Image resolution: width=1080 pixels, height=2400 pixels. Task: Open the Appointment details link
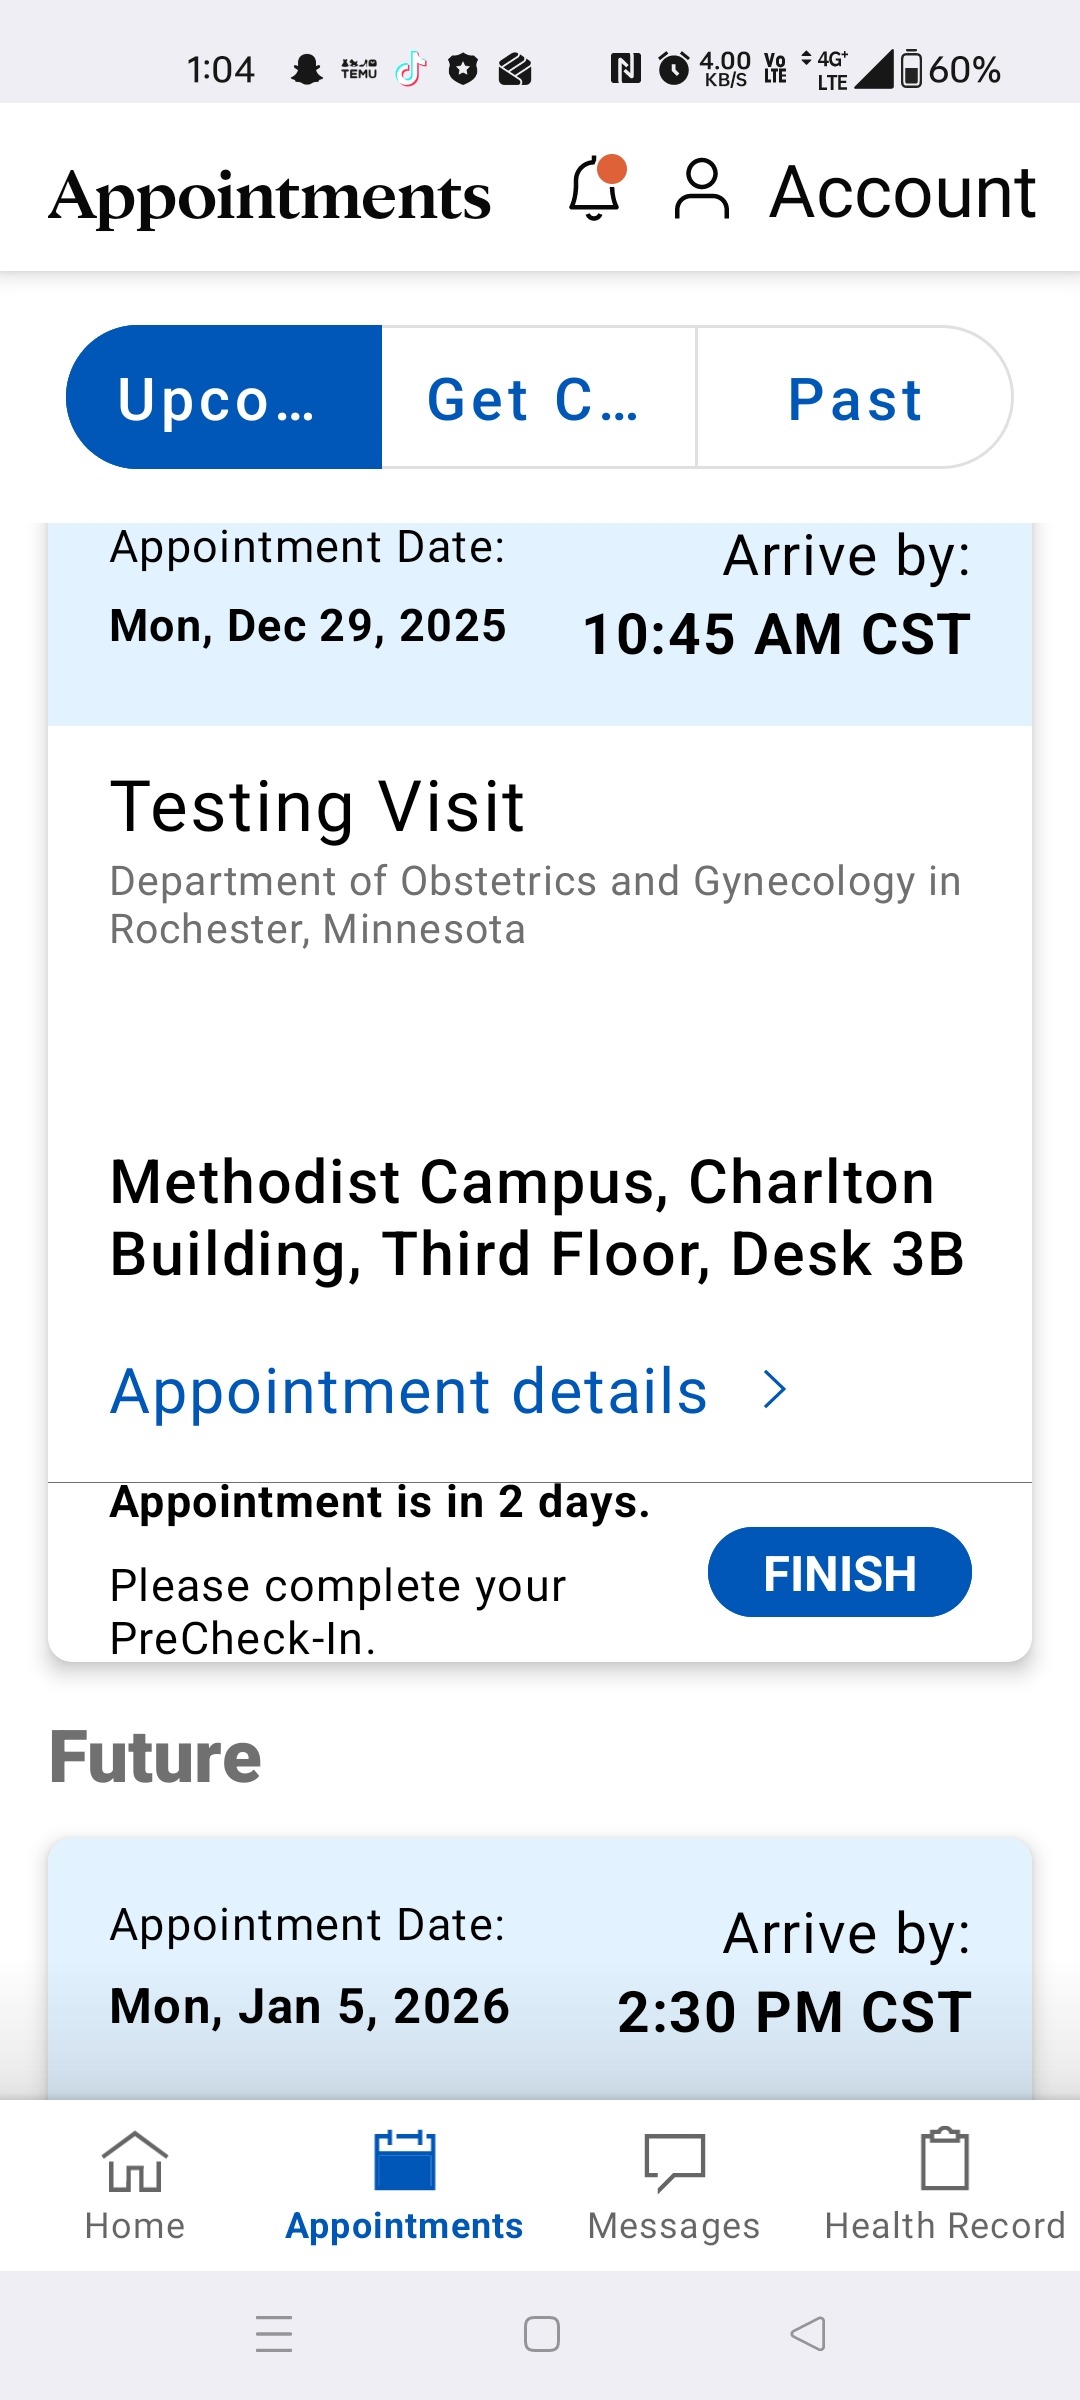409,1391
